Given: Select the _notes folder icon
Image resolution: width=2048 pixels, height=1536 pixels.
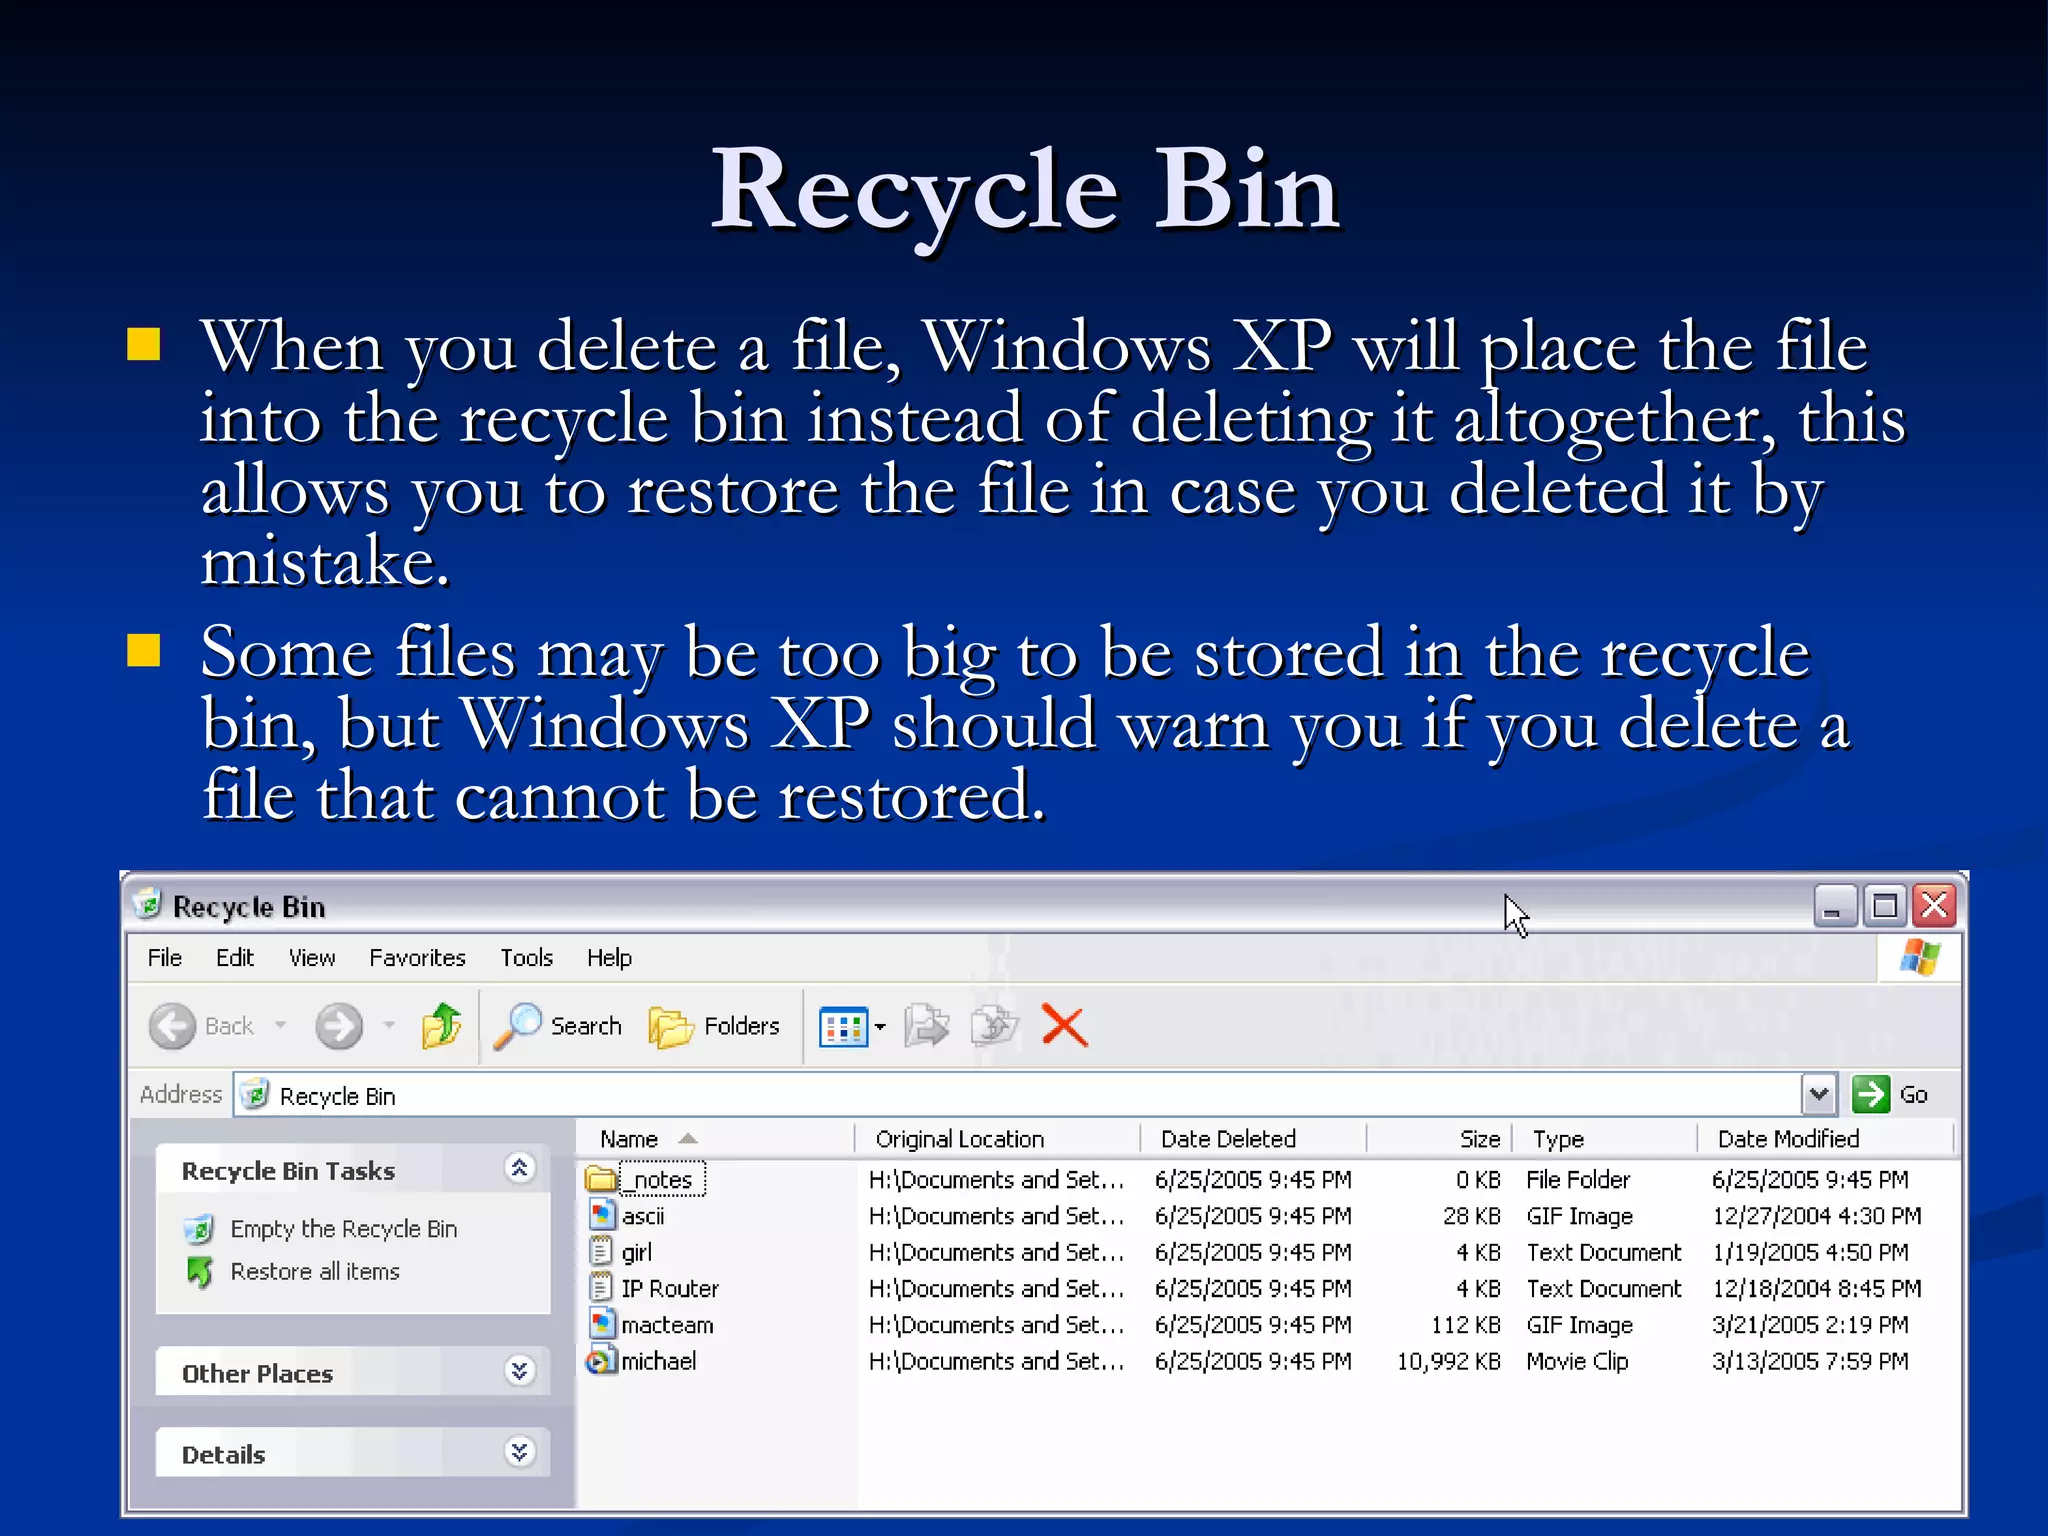Looking at the screenshot, I should (601, 1180).
